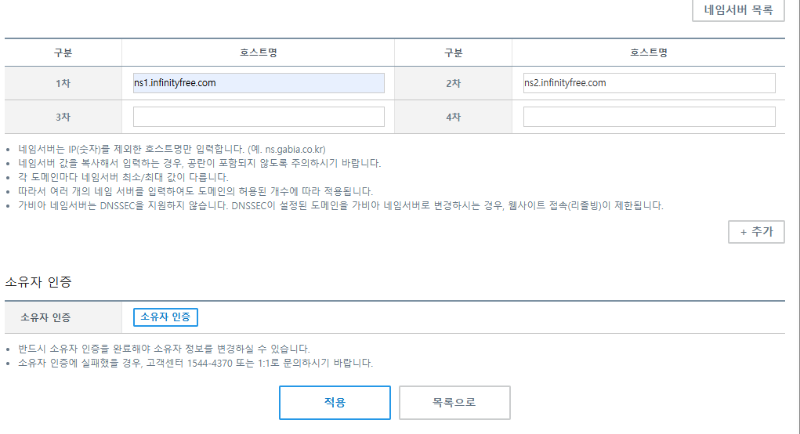Click the first 구분 column header
Viewport: 800px width, 434px height.
63,53
